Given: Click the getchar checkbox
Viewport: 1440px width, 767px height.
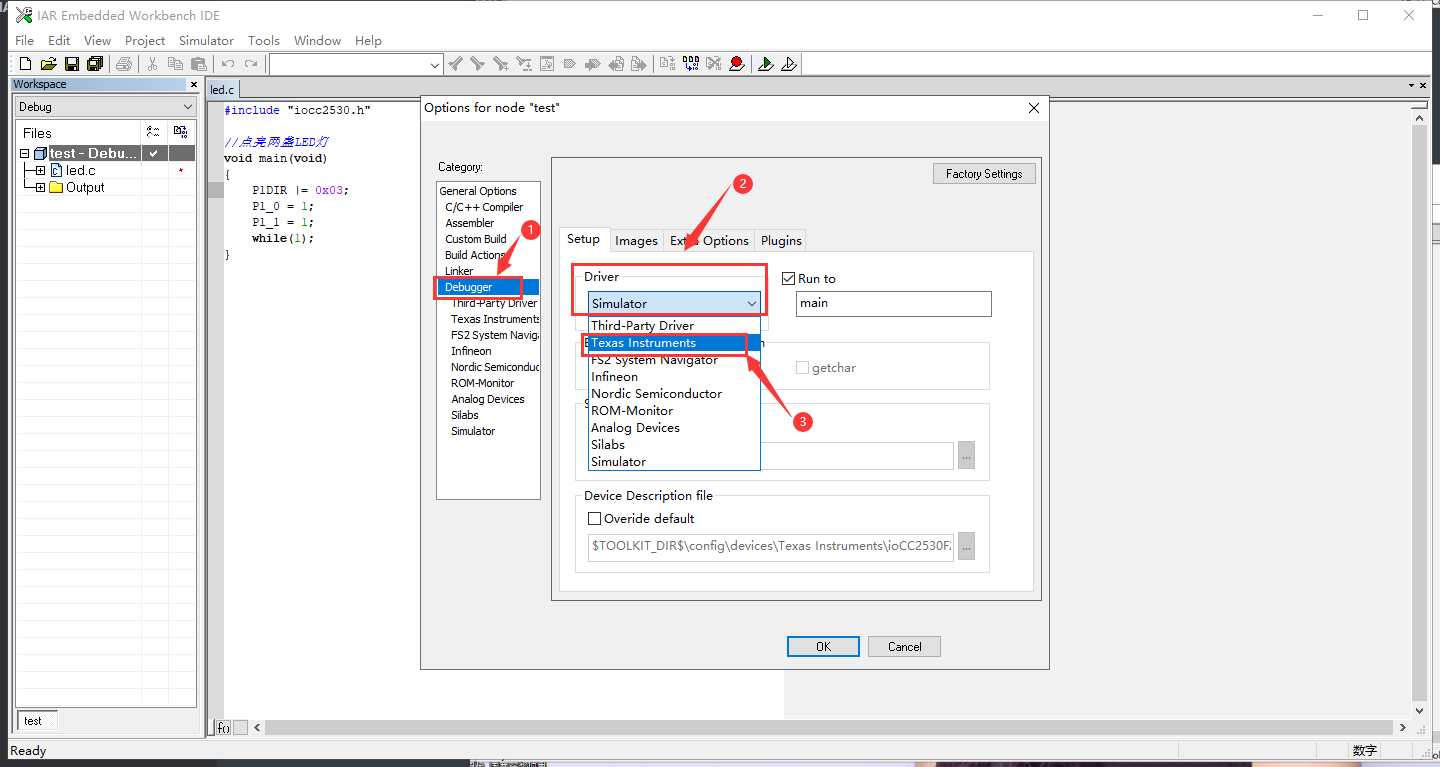Looking at the screenshot, I should tap(802, 368).
